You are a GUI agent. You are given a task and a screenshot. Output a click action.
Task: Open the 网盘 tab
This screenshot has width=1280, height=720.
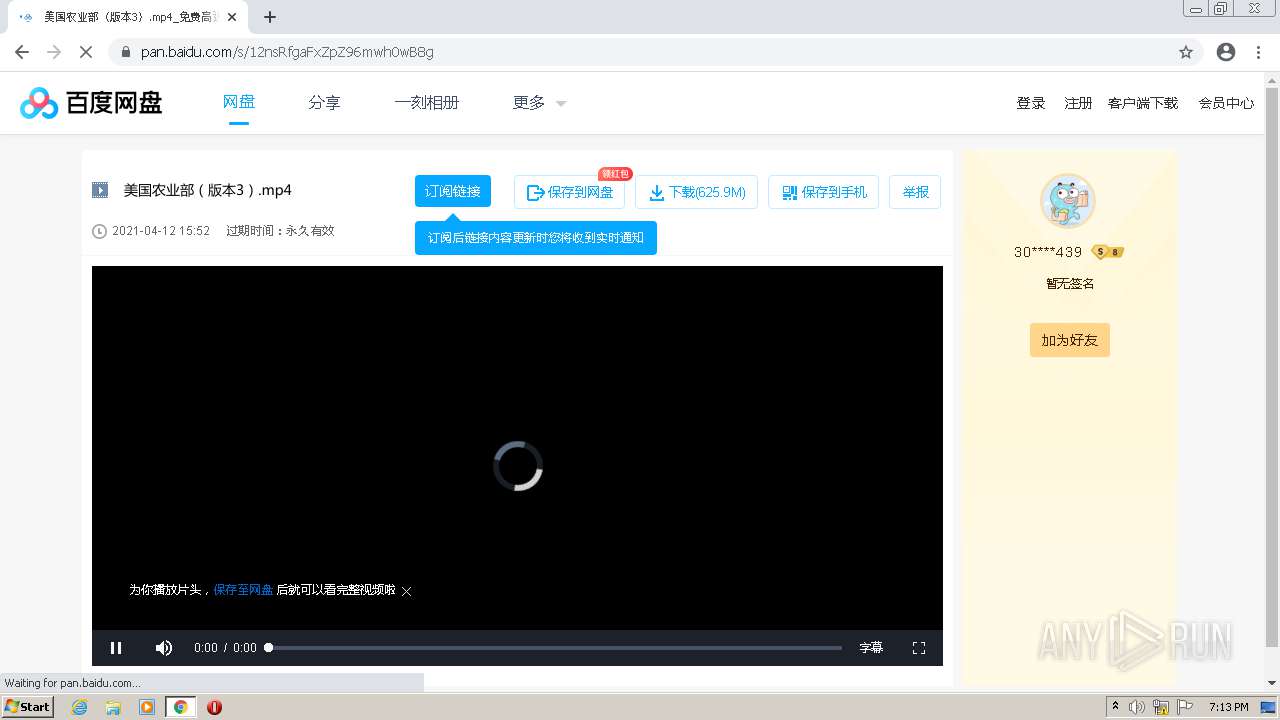[x=239, y=102]
